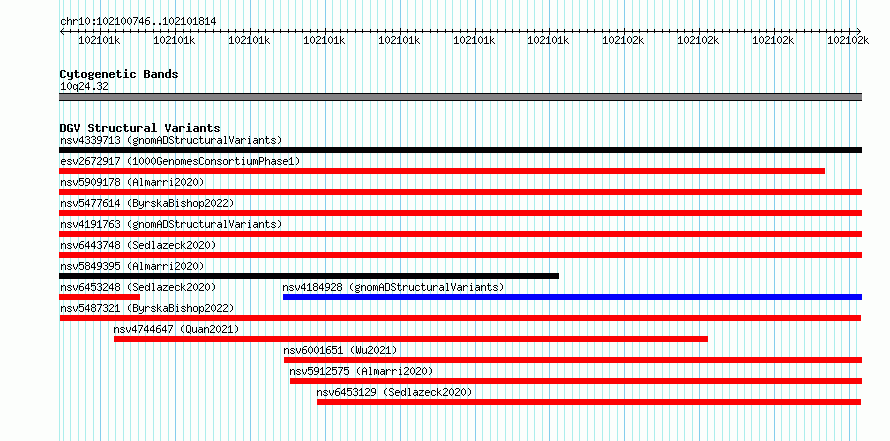Open the nsv4339713 variant label

click(171, 140)
